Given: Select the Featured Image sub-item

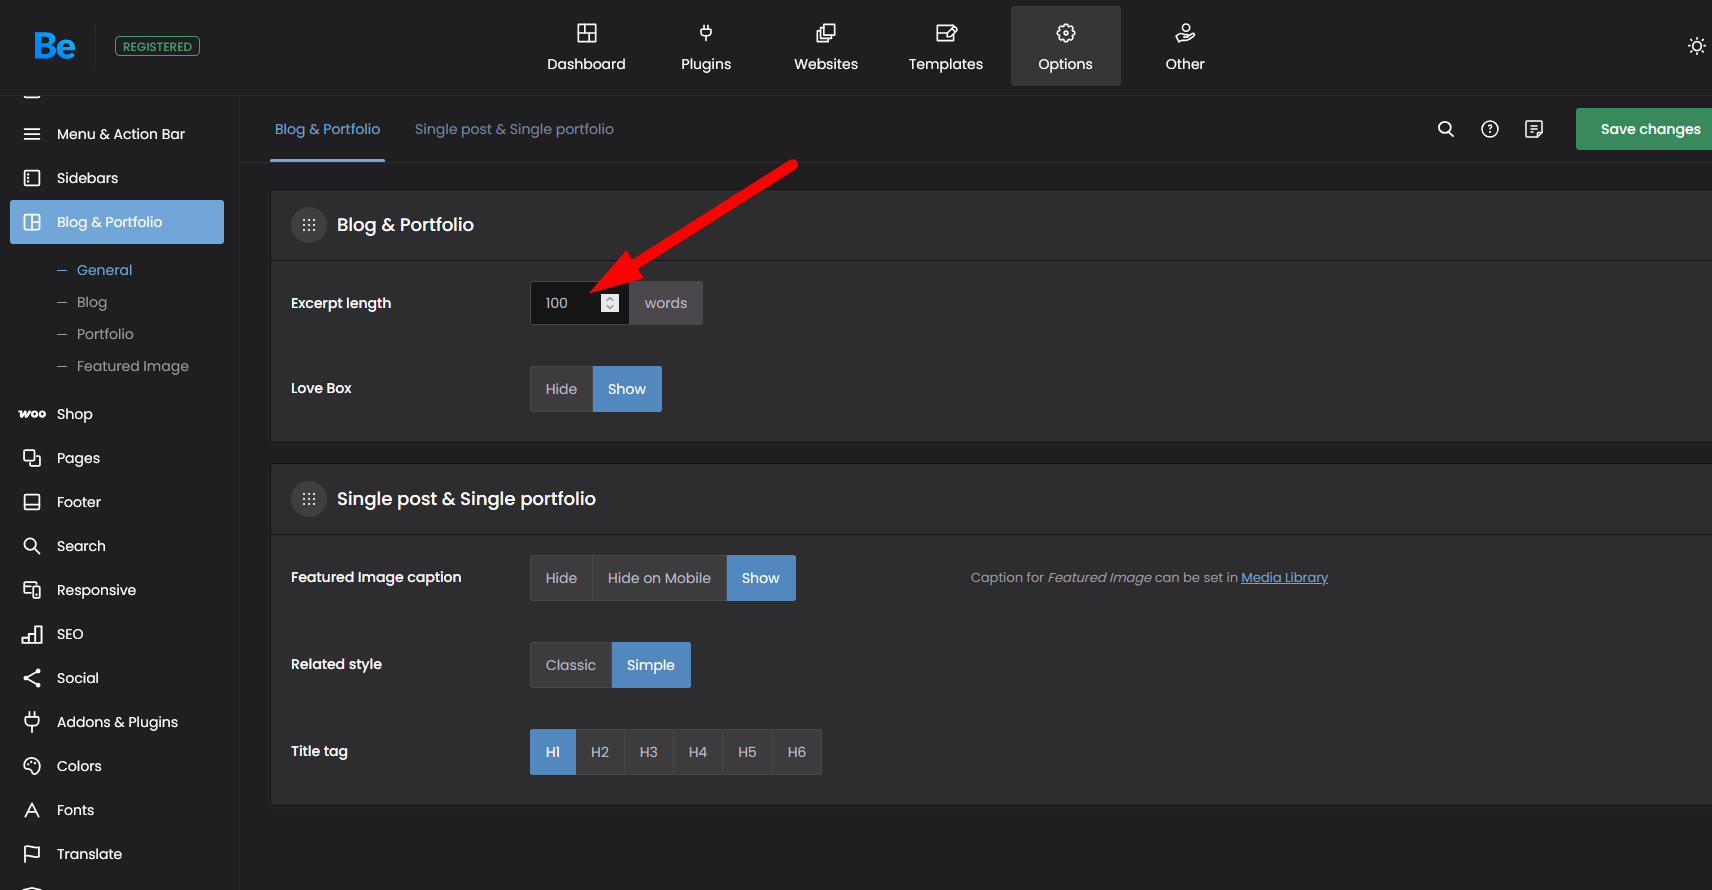Looking at the screenshot, I should pyautogui.click(x=132, y=366).
